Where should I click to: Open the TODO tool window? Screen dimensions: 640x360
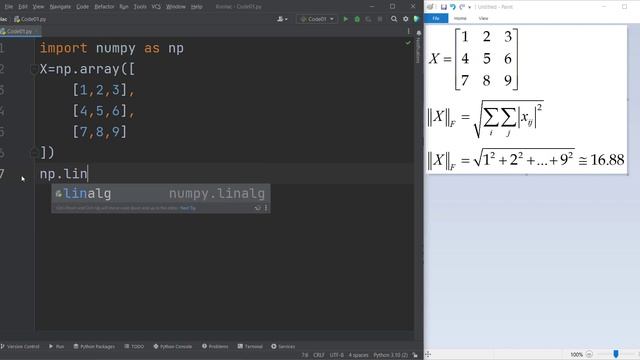point(134,347)
